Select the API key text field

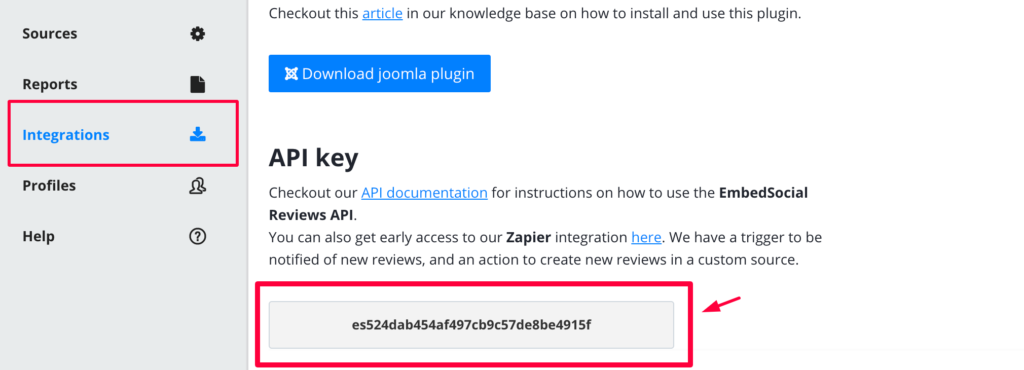[471, 324]
